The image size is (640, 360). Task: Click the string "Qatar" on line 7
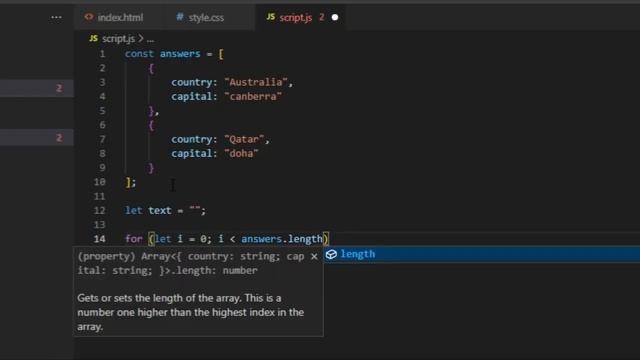click(x=244, y=140)
